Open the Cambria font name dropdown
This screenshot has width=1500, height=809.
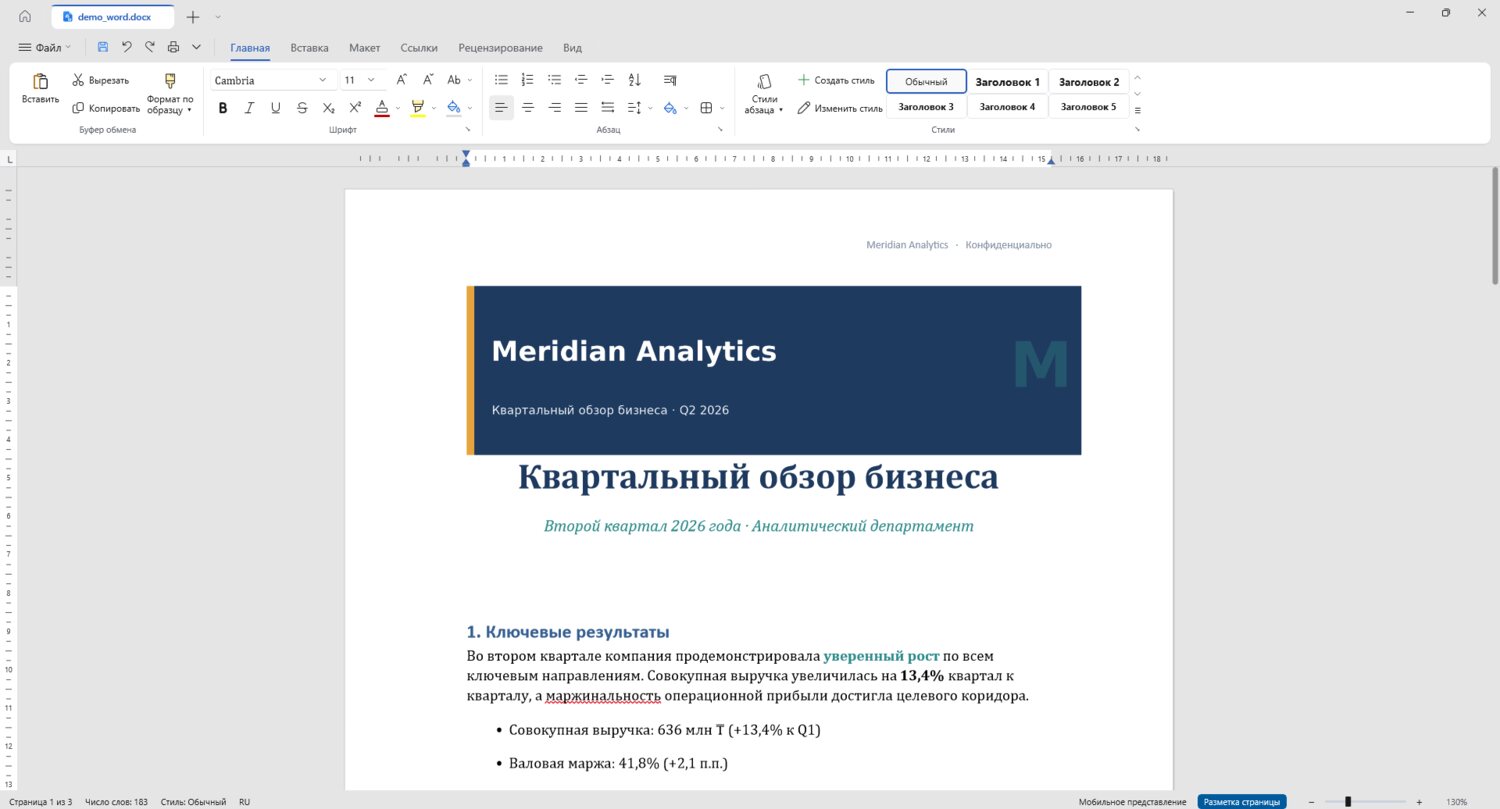pyautogui.click(x=322, y=80)
